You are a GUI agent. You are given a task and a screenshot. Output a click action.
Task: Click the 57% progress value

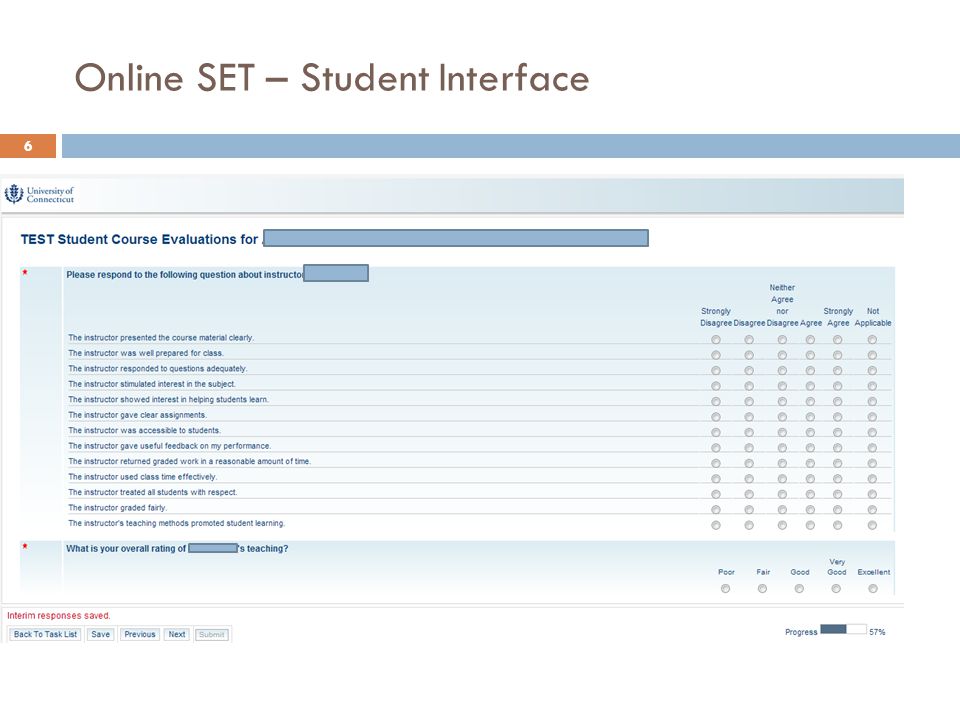[x=877, y=632]
